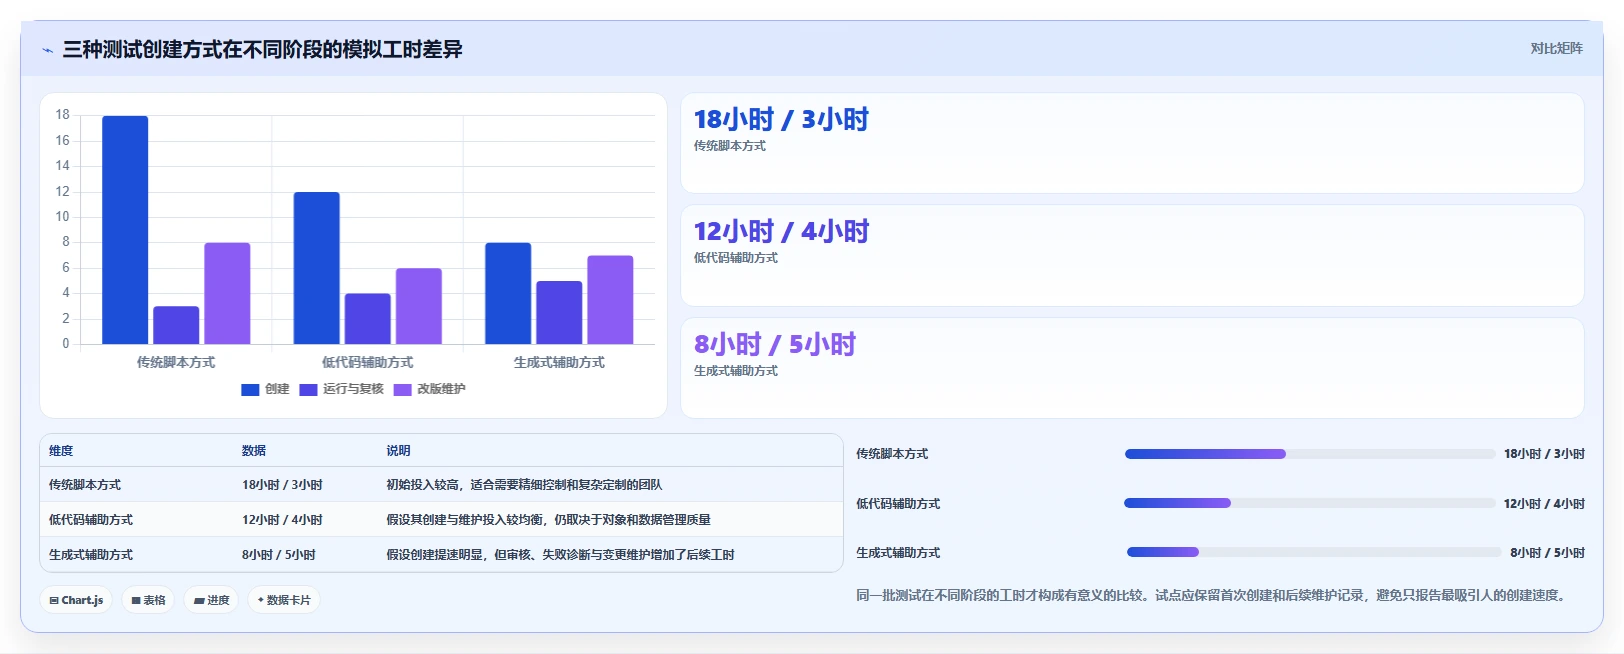Click description starting 初始投入较高
This screenshot has width=1624, height=654.
(524, 485)
